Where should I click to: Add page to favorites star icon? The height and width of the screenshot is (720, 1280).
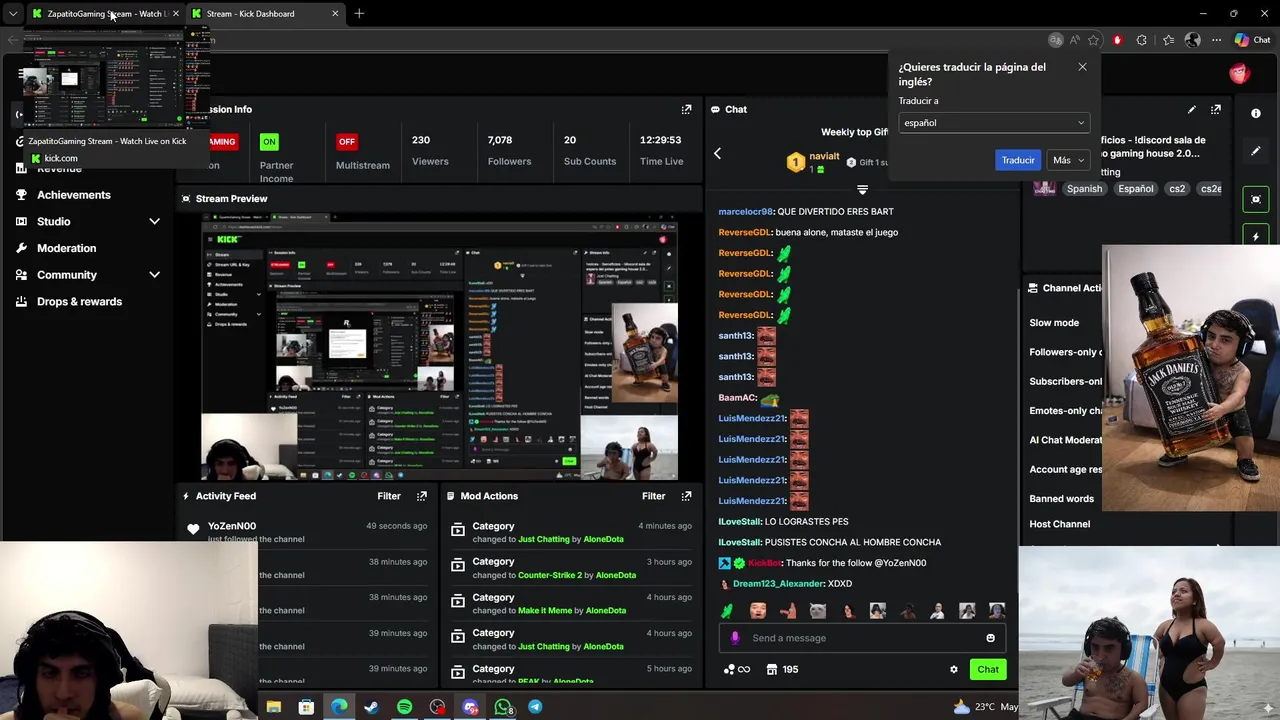click(1093, 40)
